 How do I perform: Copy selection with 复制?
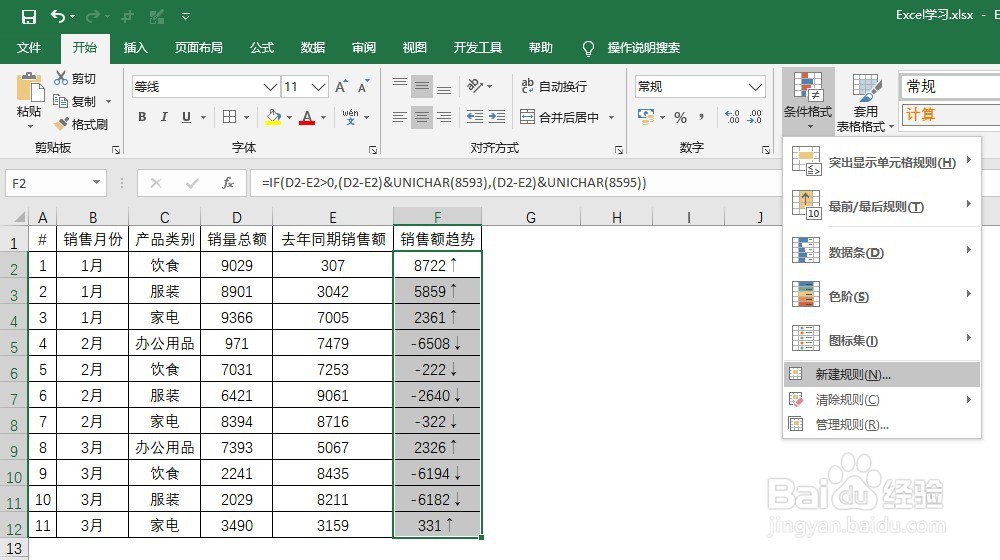click(x=75, y=101)
